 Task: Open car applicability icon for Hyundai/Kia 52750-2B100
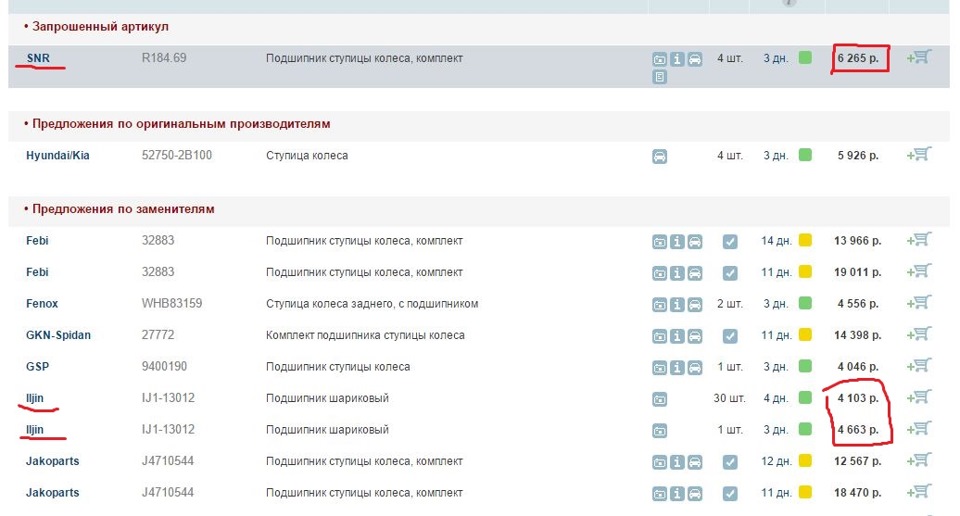pyautogui.click(x=659, y=157)
